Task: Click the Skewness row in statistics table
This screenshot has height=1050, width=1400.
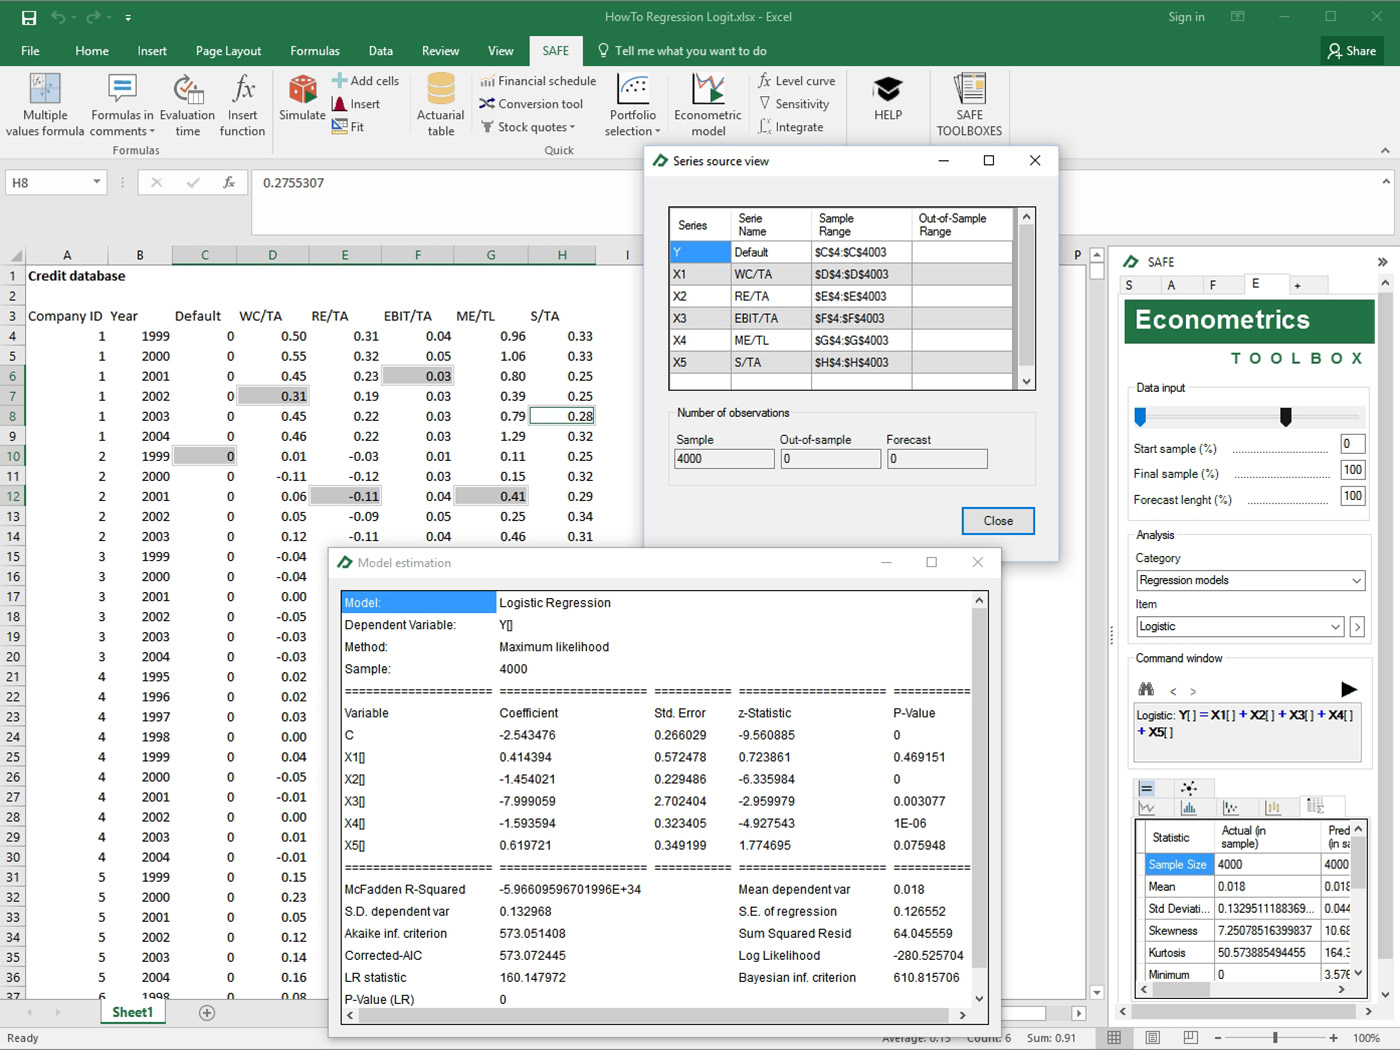Action: [1247, 931]
